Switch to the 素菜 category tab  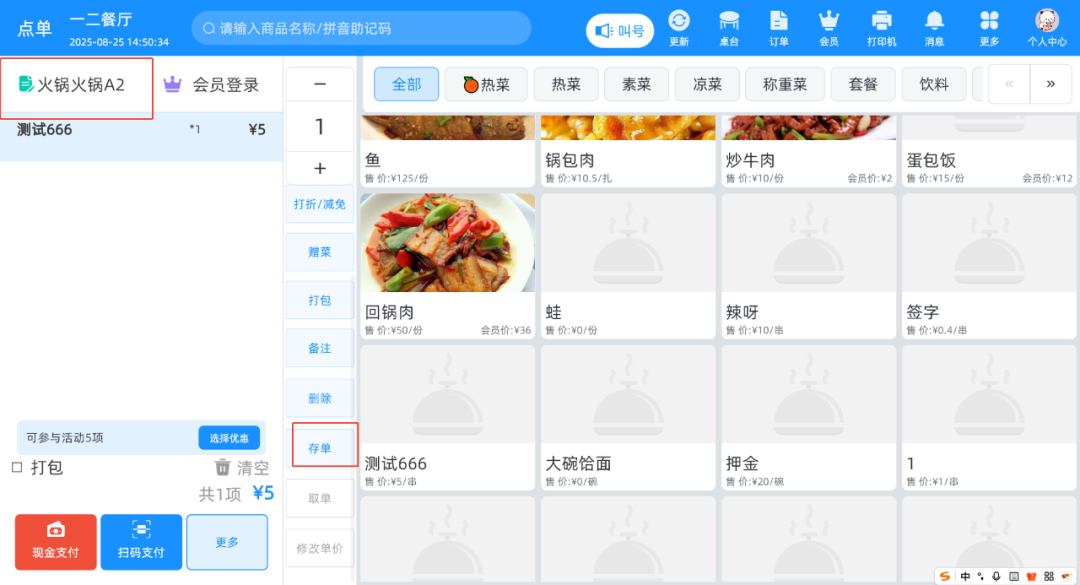(x=636, y=84)
